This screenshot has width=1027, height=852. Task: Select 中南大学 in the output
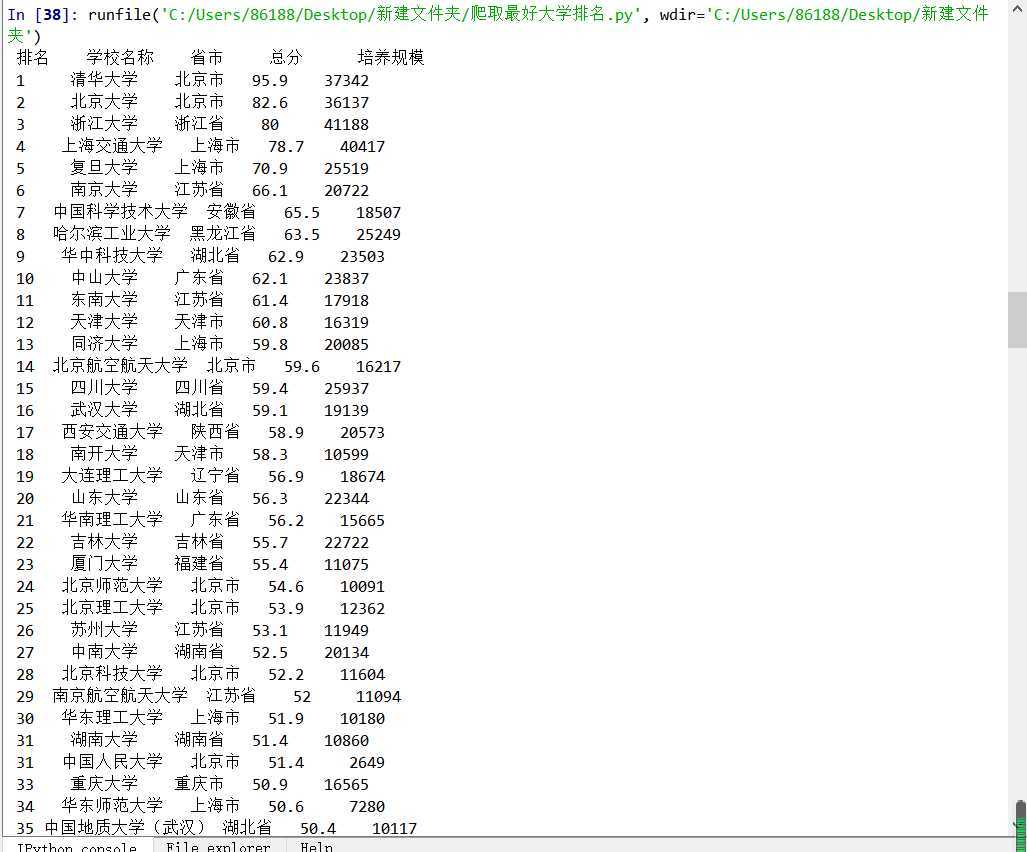(104, 652)
